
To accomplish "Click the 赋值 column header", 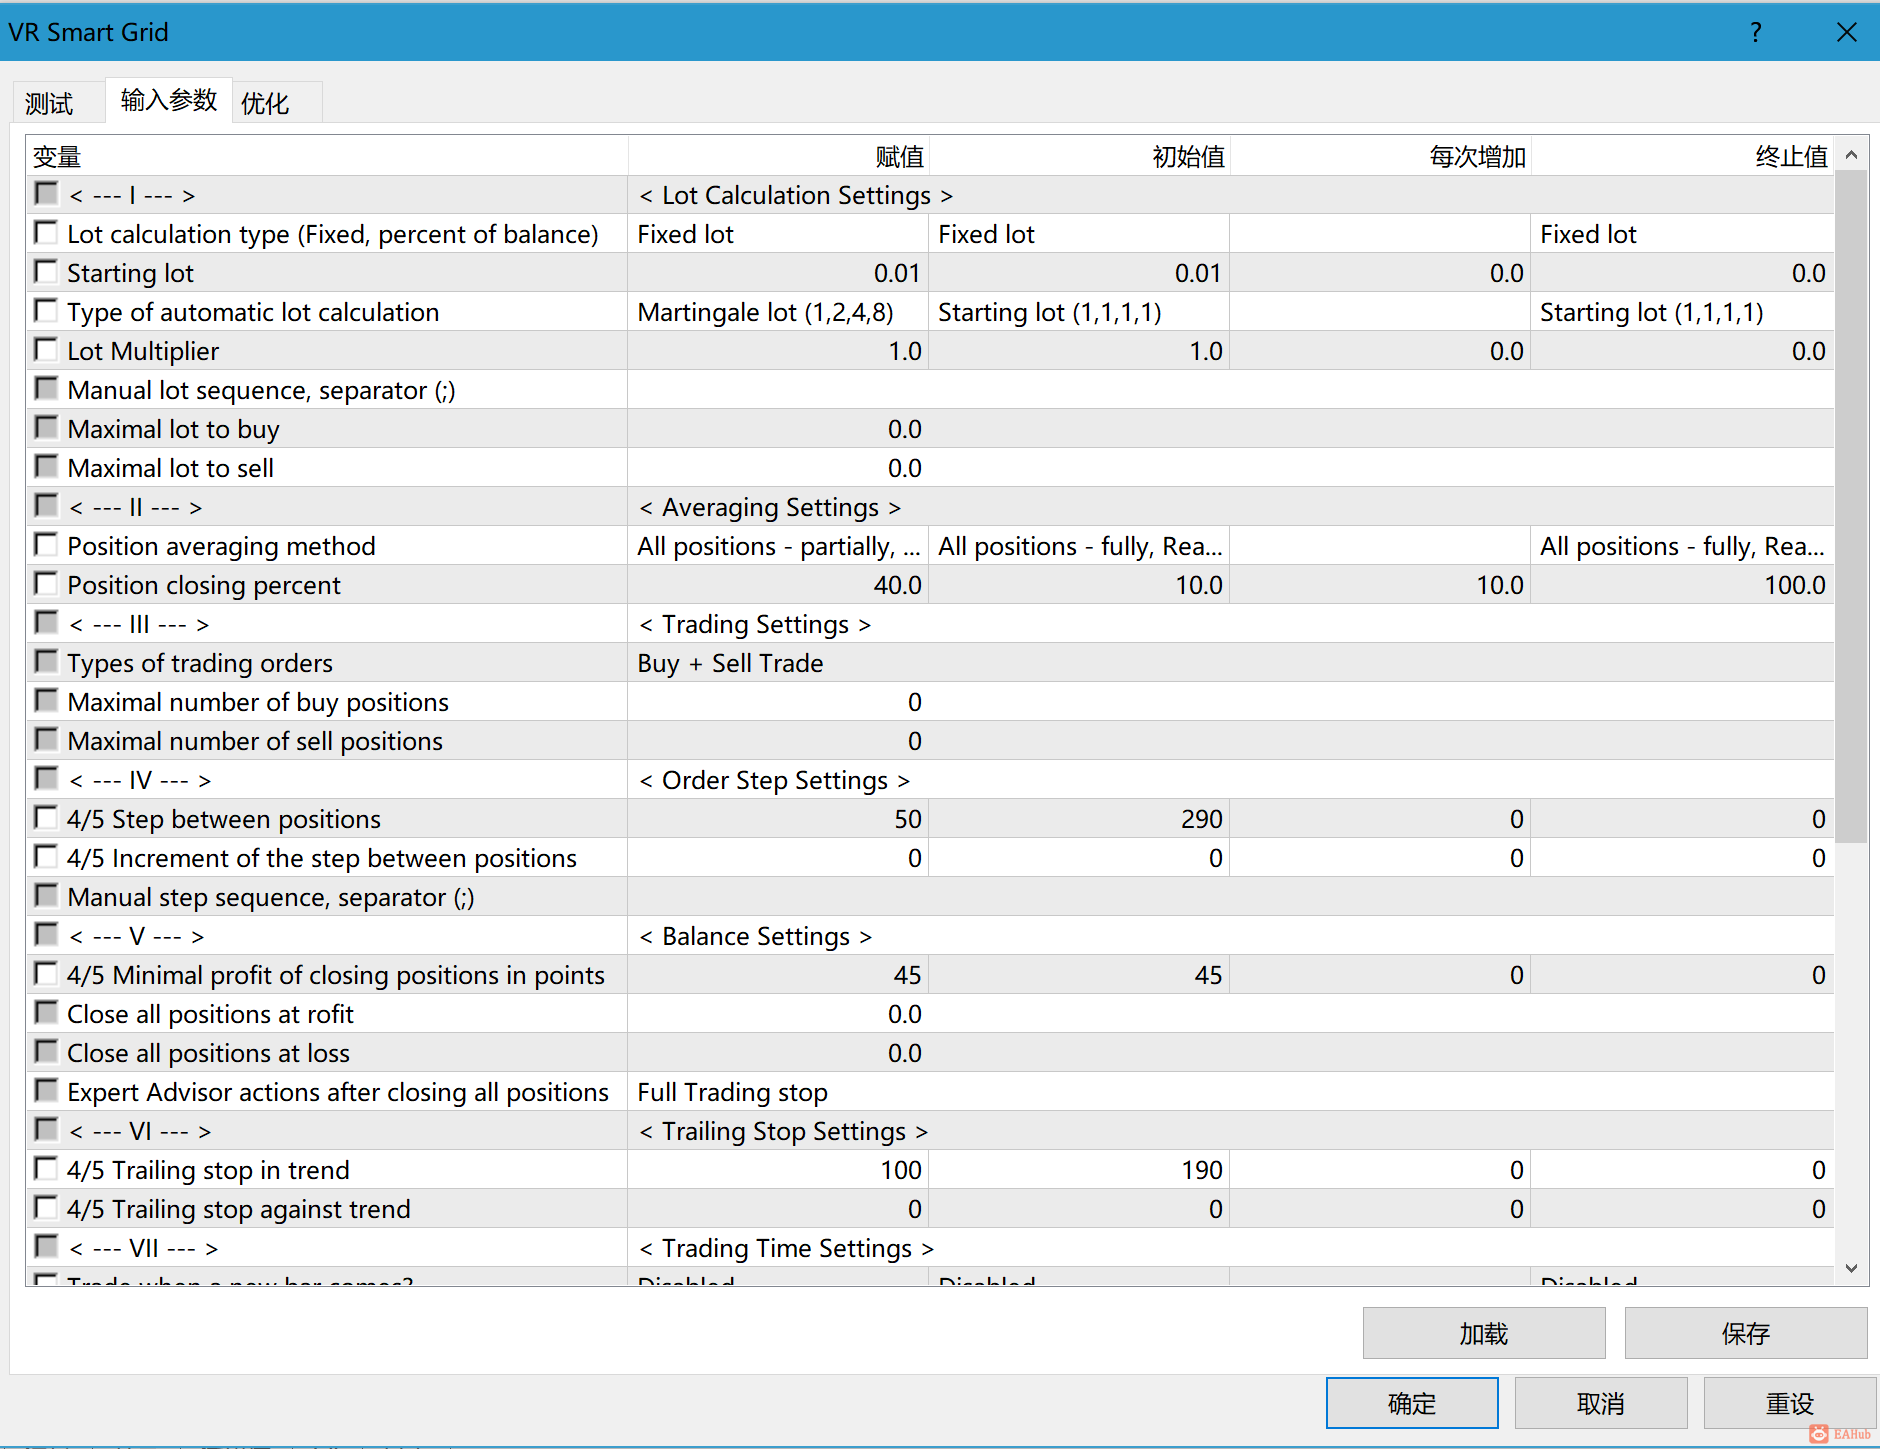I will tap(778, 156).
